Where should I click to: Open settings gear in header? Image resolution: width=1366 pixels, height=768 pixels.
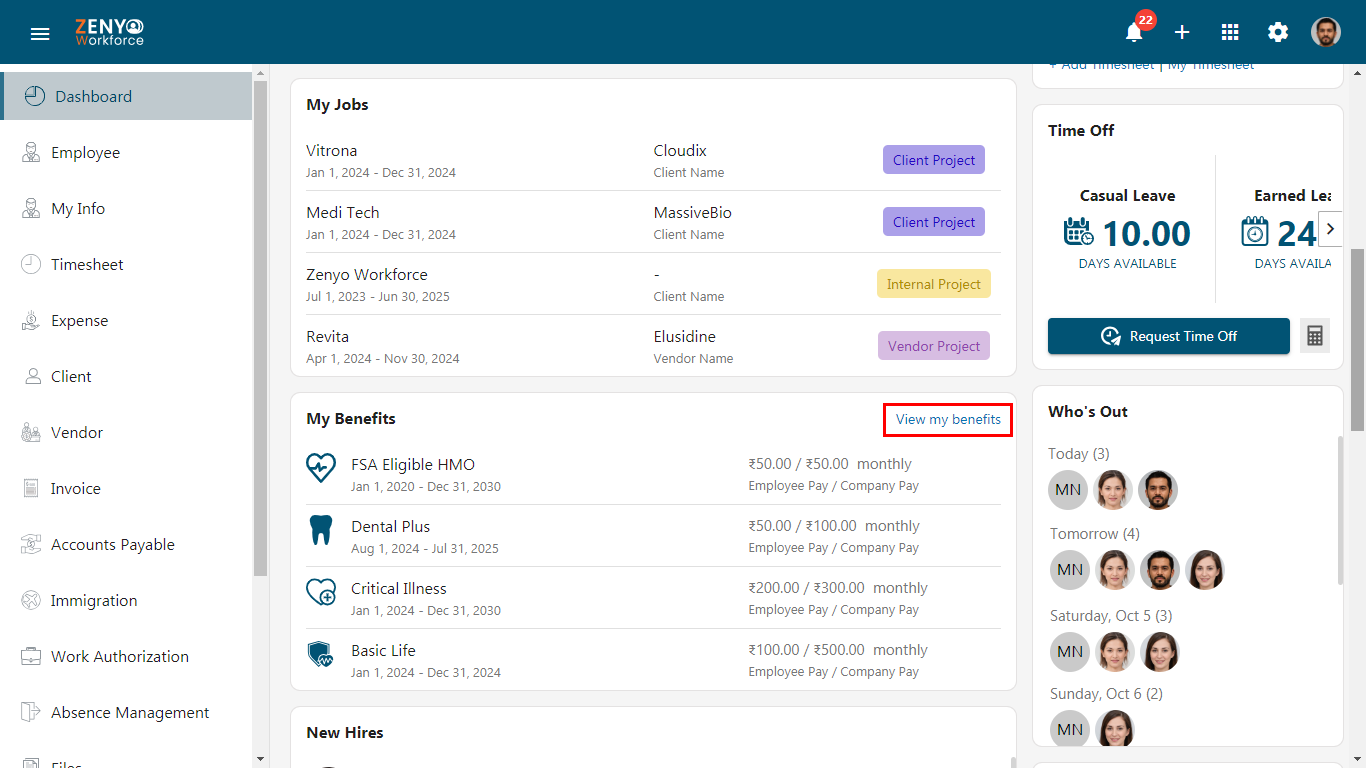coord(1278,32)
